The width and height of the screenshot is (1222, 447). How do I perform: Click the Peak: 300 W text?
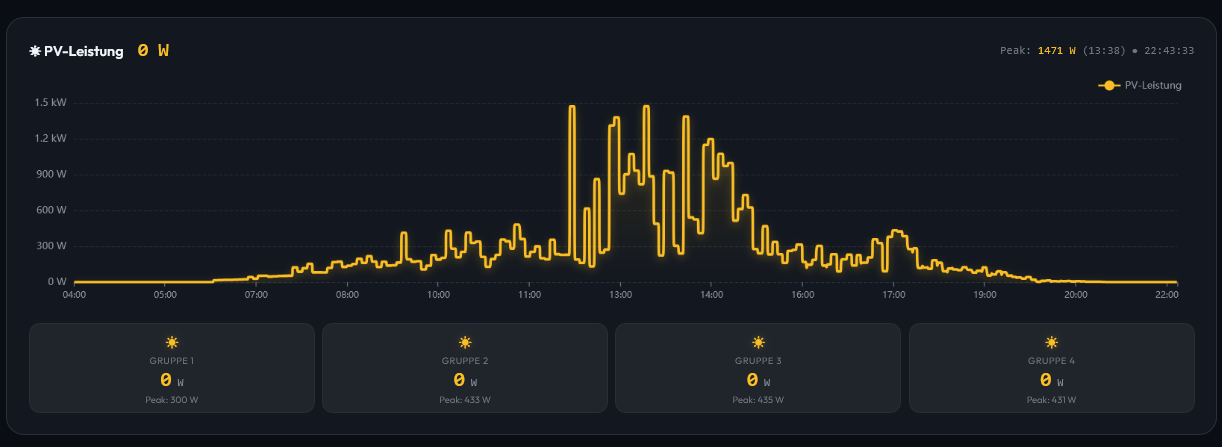click(172, 400)
